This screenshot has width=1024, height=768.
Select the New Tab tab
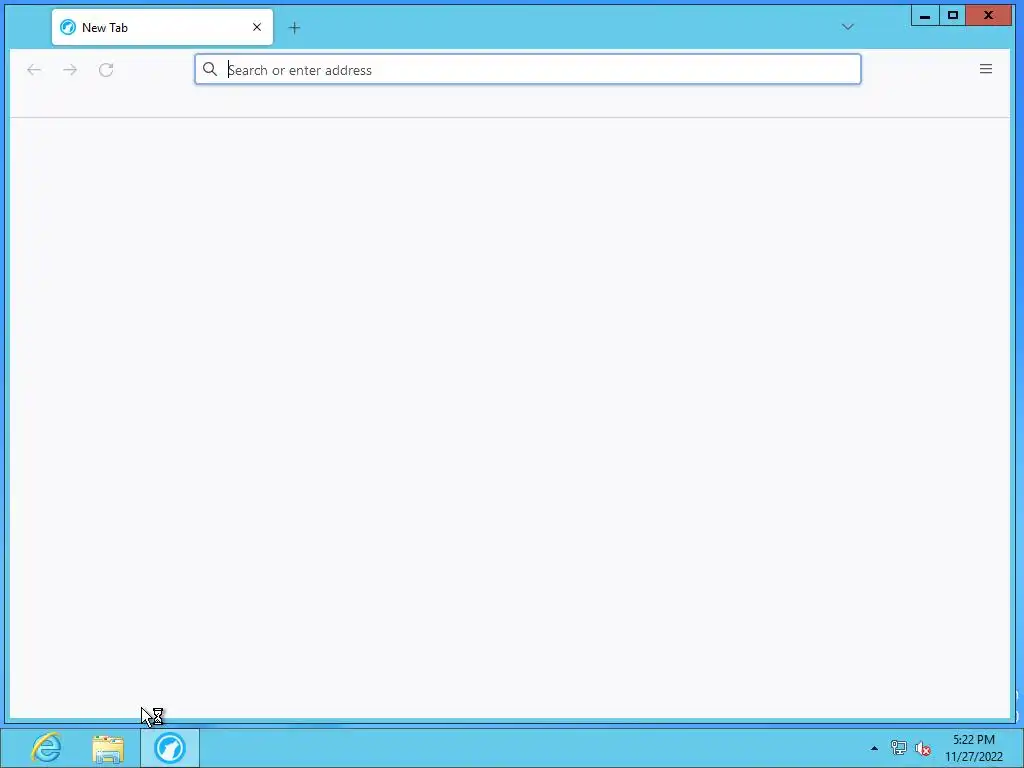pos(163,27)
